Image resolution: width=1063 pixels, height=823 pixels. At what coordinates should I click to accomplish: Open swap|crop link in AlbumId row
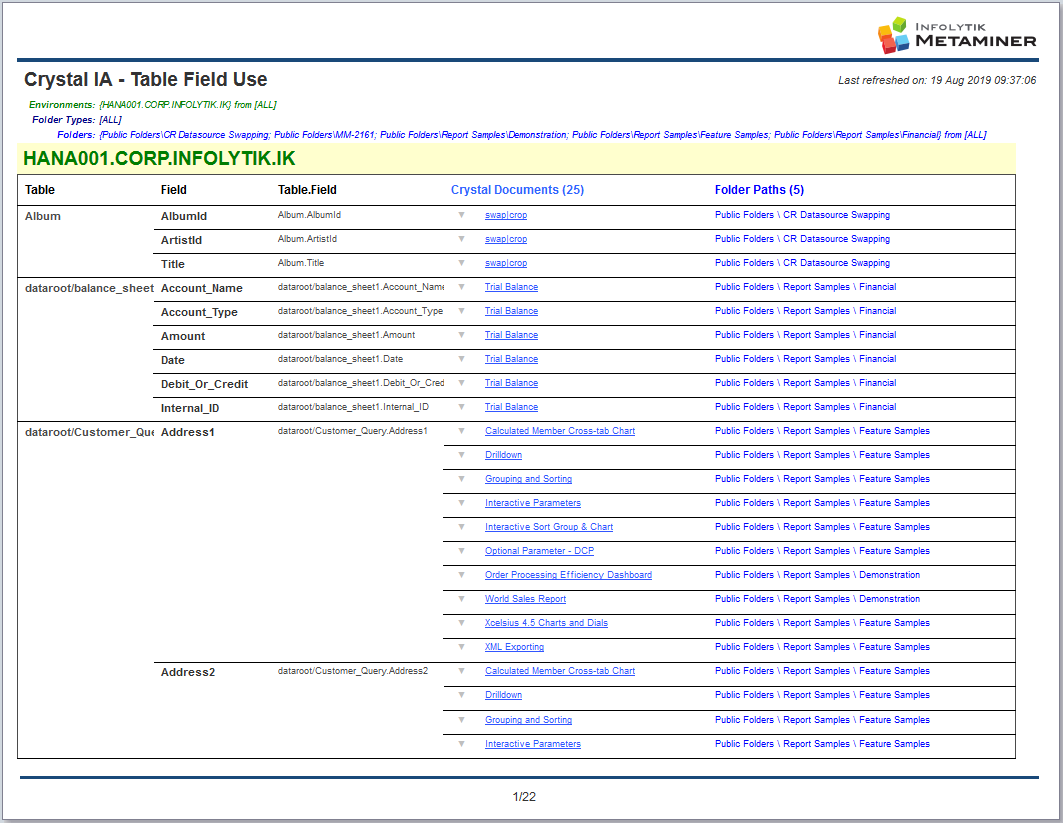click(x=506, y=215)
